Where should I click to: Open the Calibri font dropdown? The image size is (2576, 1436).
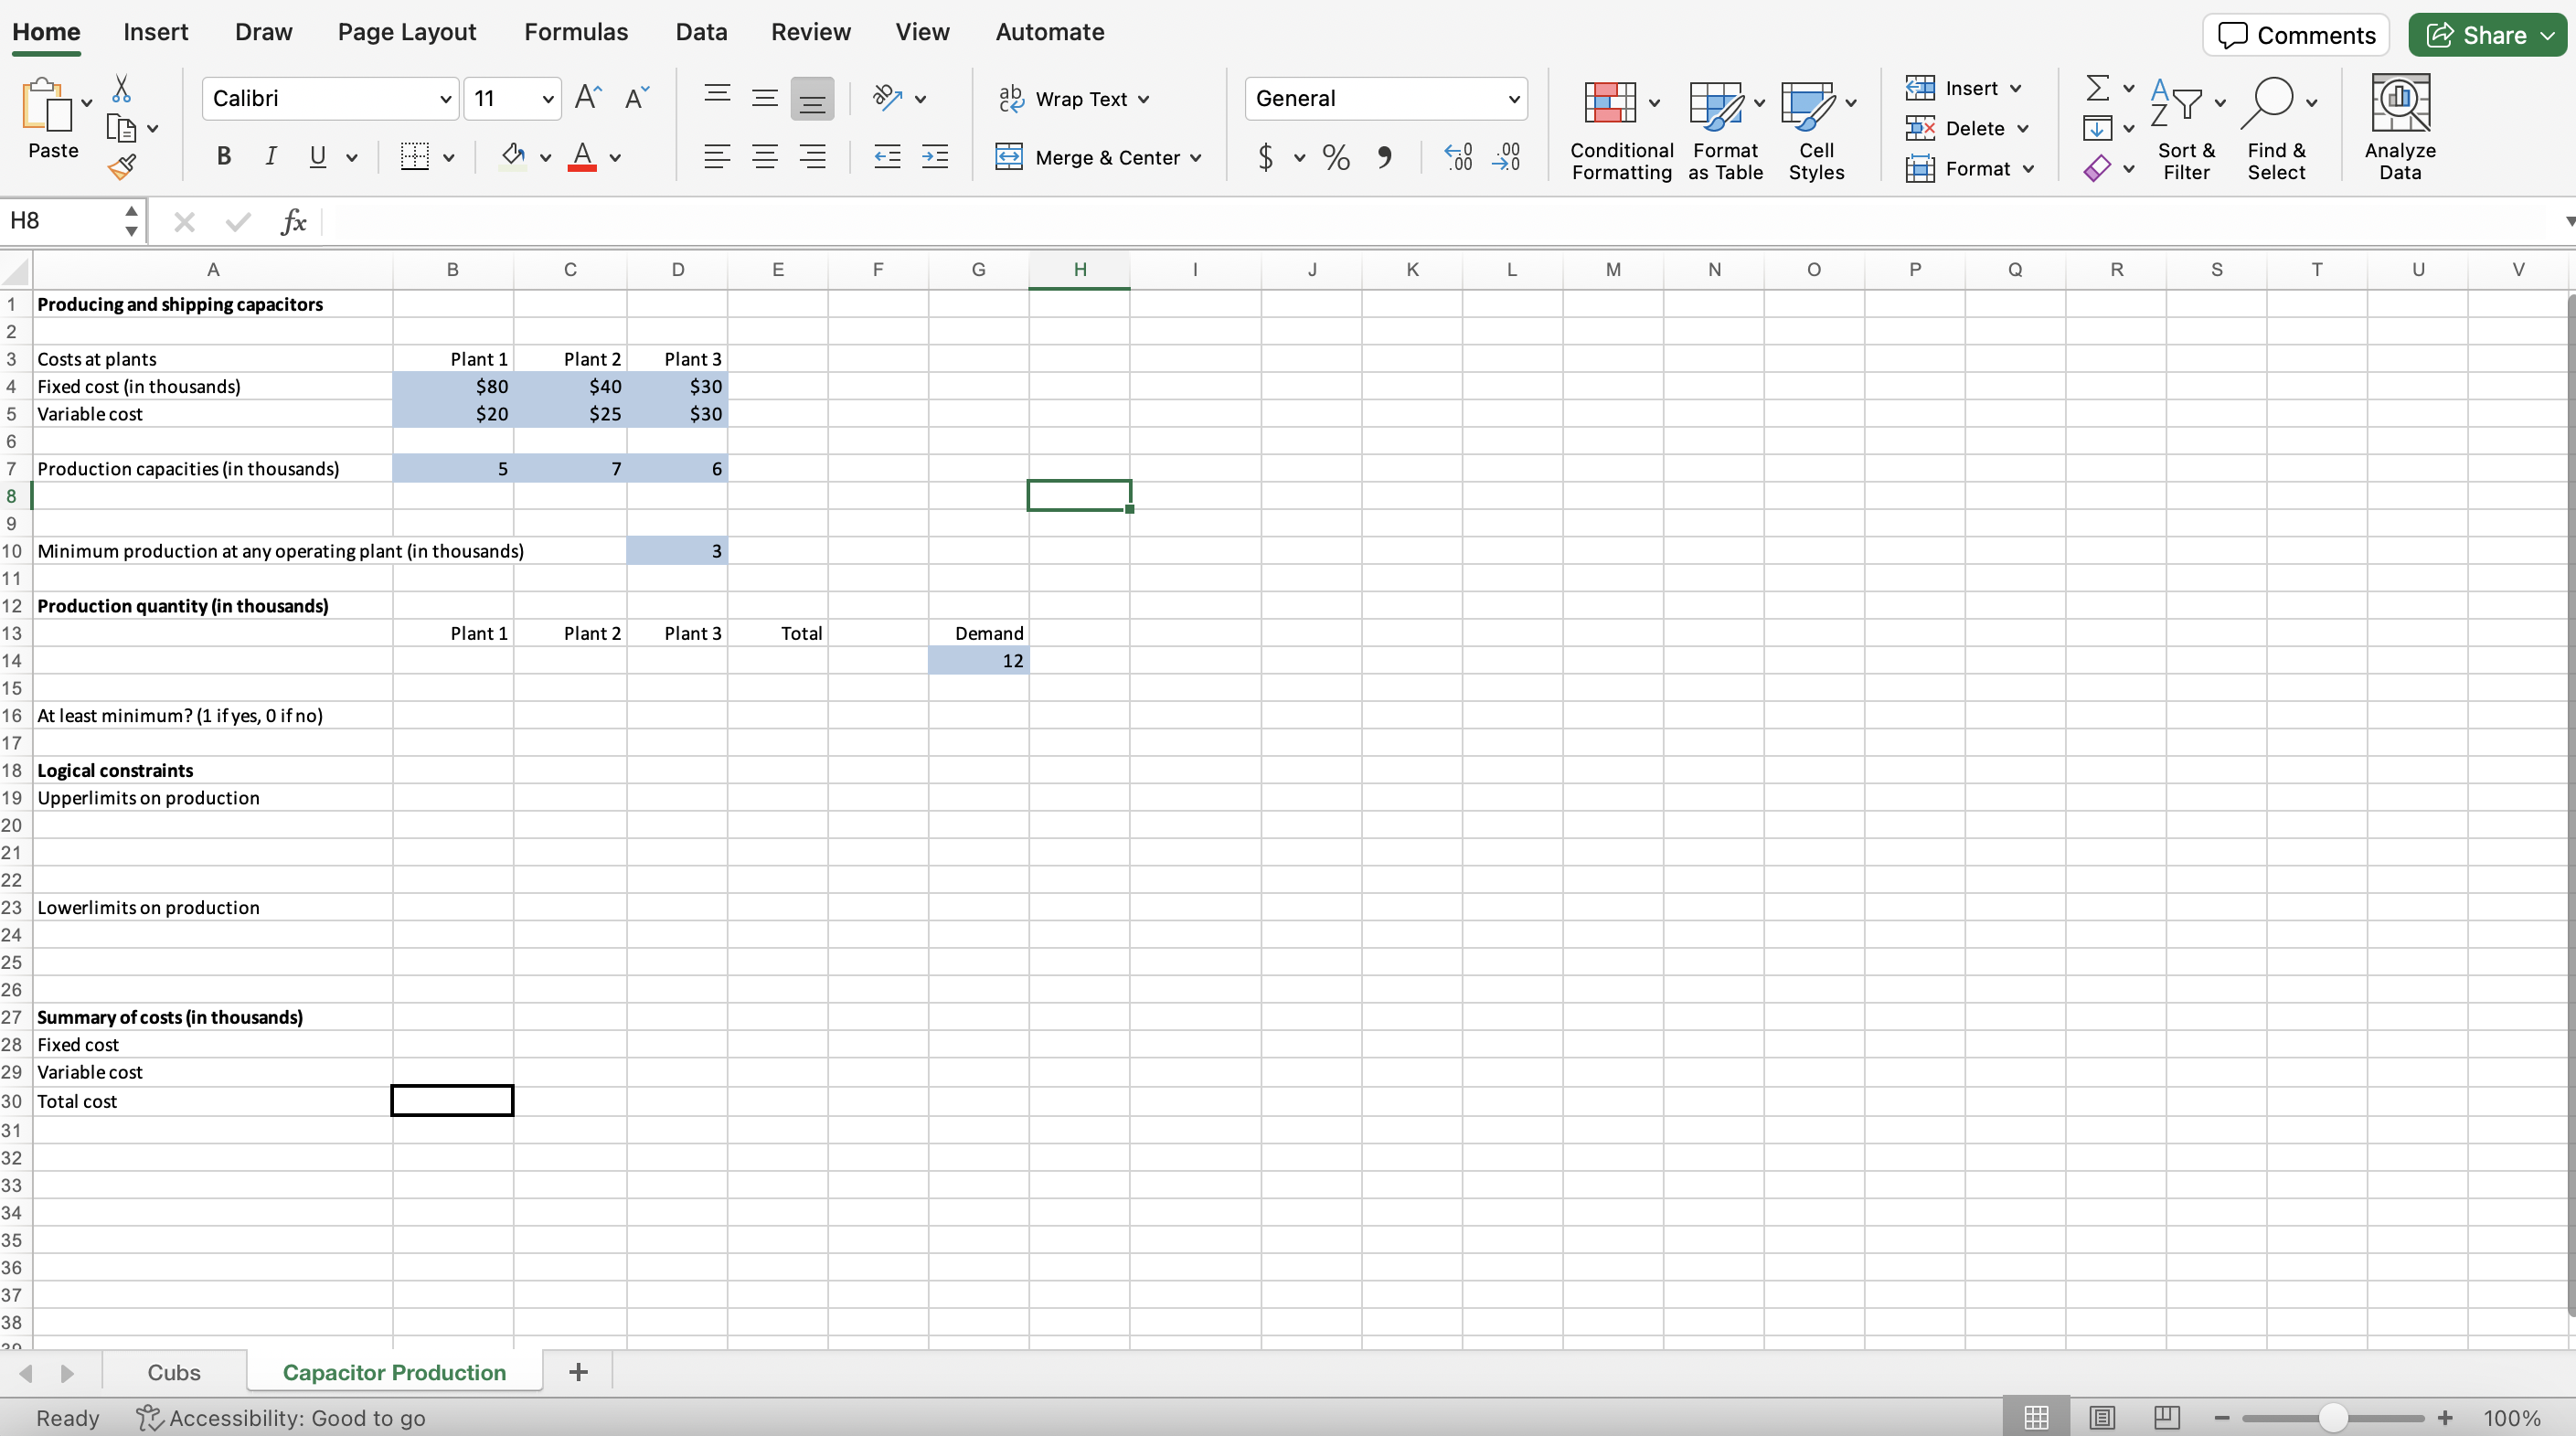click(x=446, y=98)
